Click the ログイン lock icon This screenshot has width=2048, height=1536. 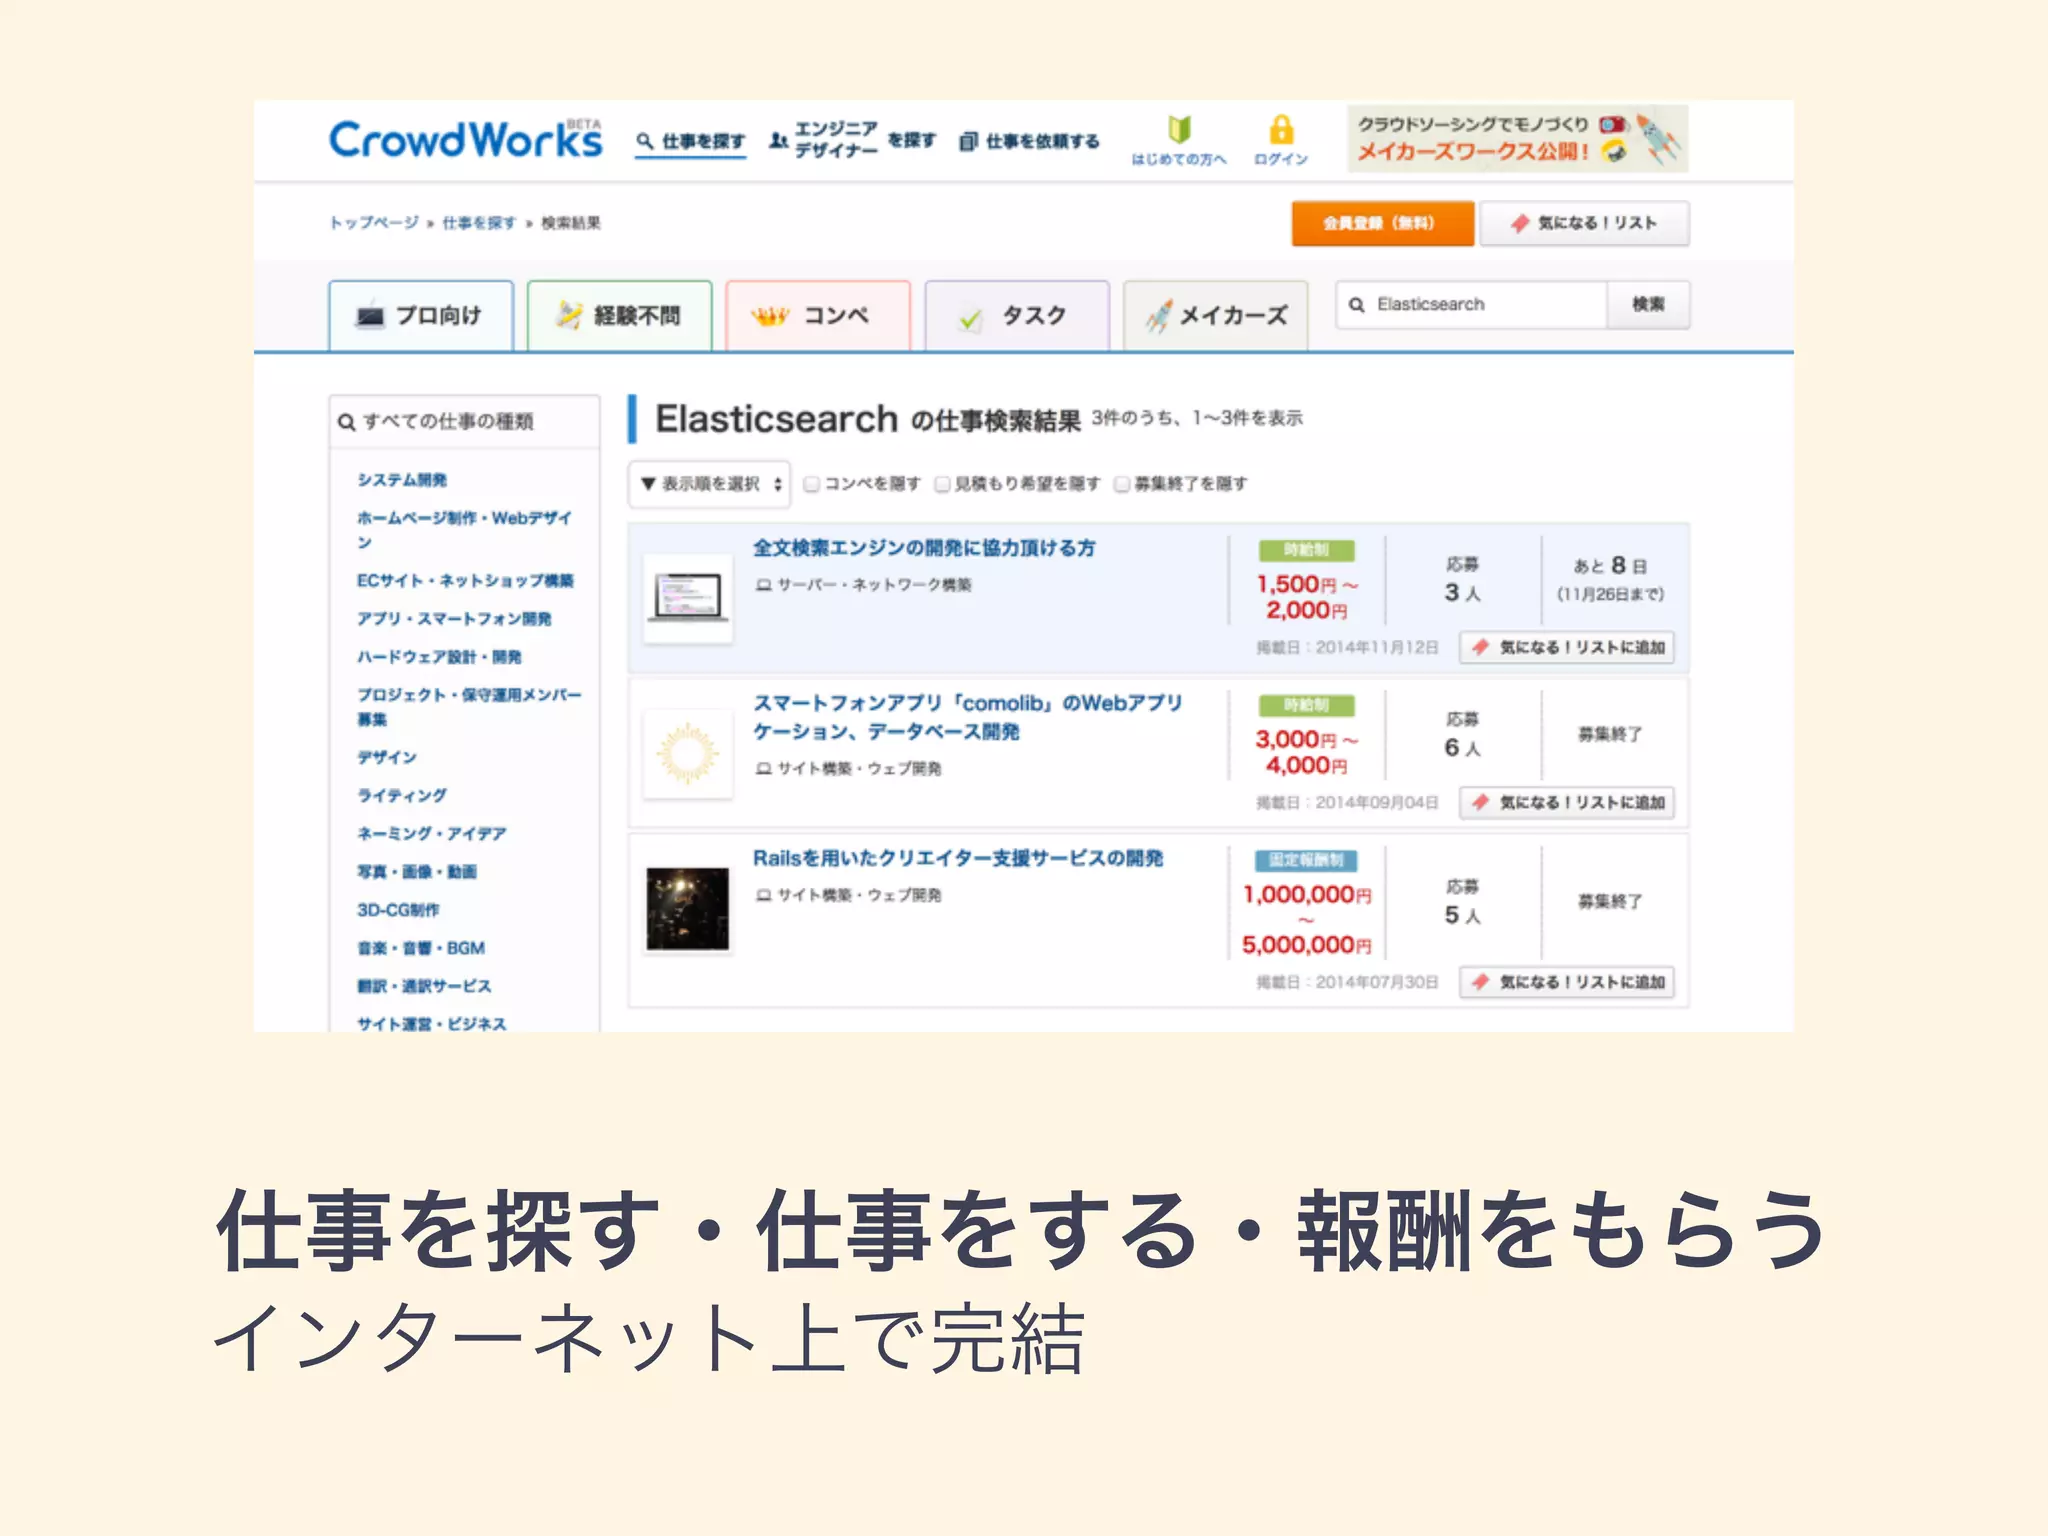(x=1281, y=141)
